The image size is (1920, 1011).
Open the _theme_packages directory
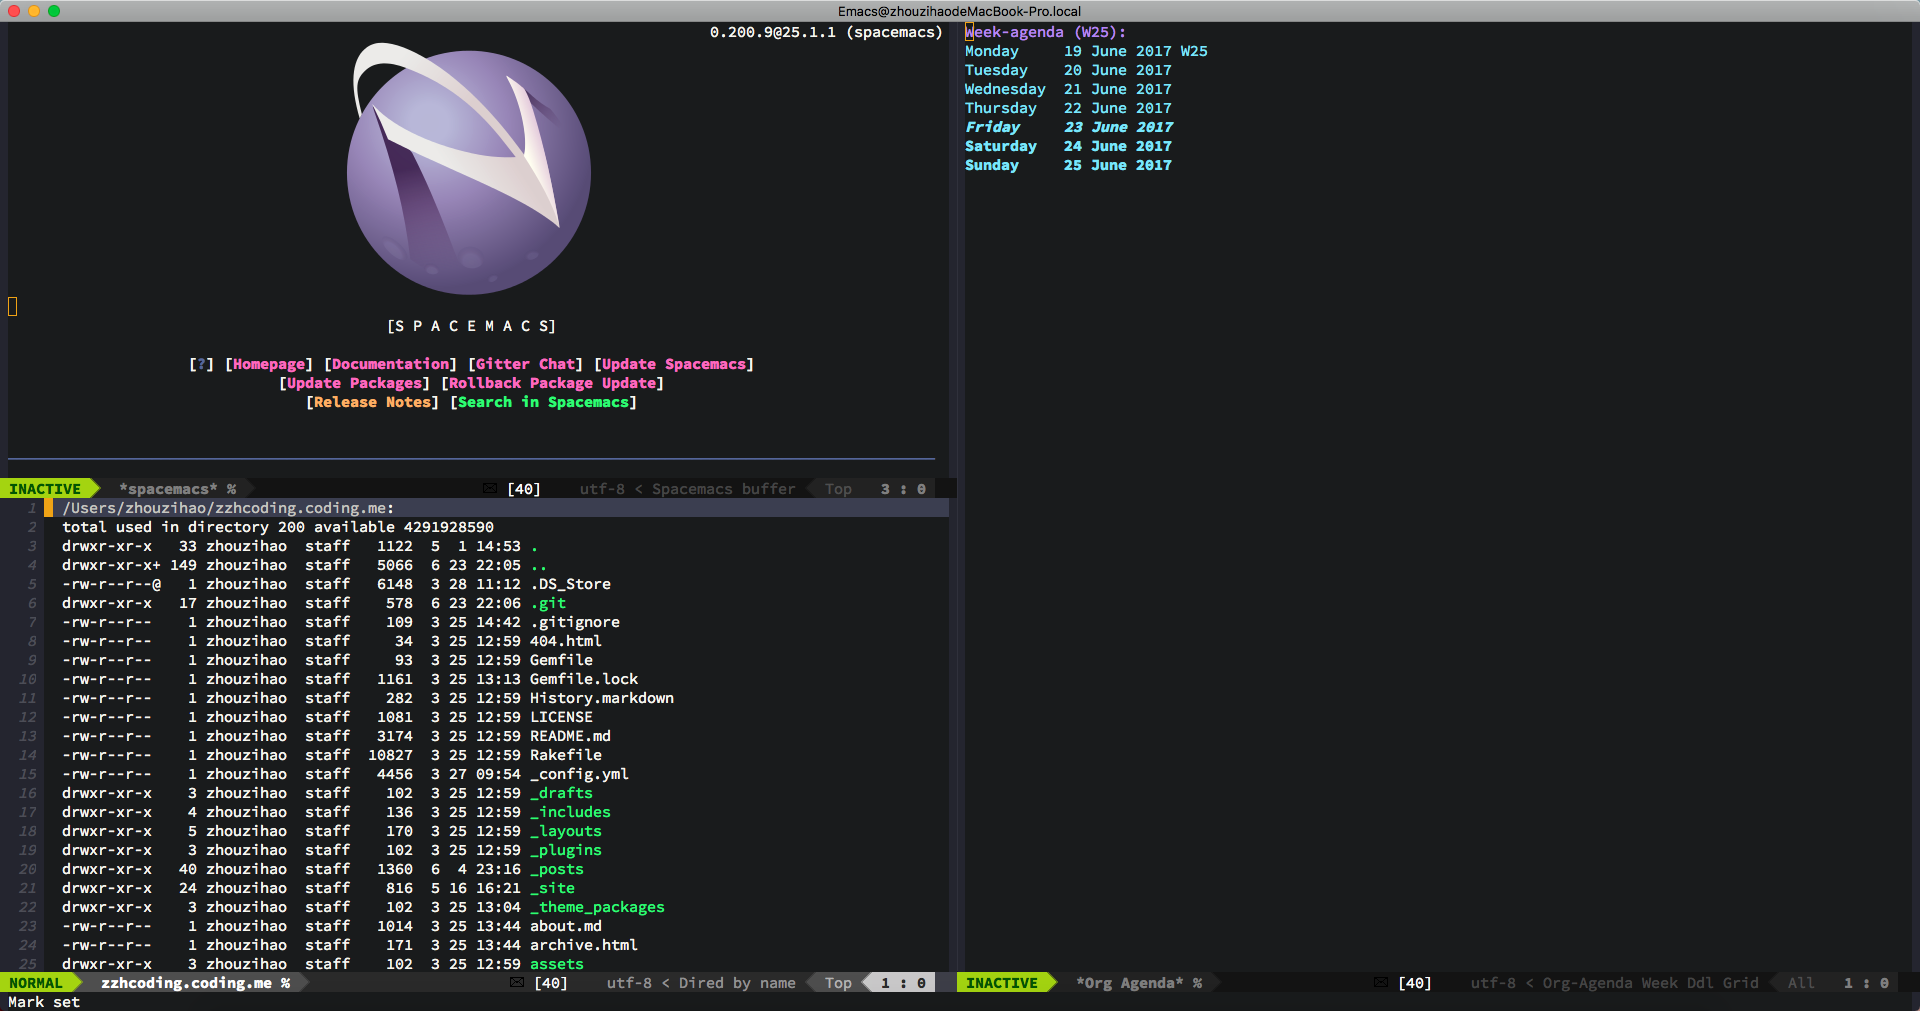(597, 907)
